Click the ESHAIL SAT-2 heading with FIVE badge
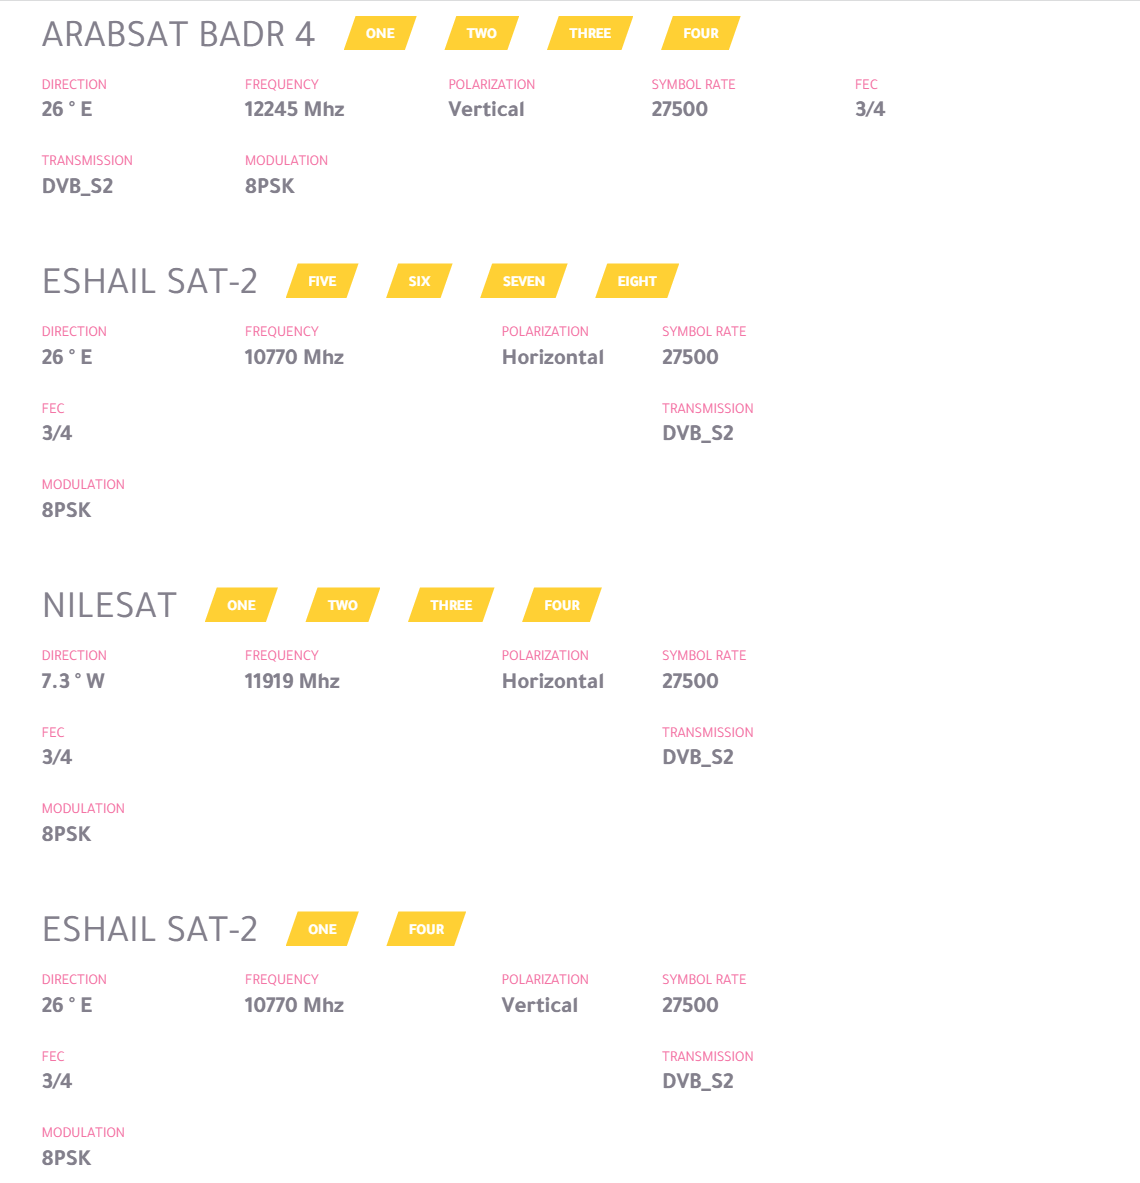The width and height of the screenshot is (1140, 1183). coord(149,282)
